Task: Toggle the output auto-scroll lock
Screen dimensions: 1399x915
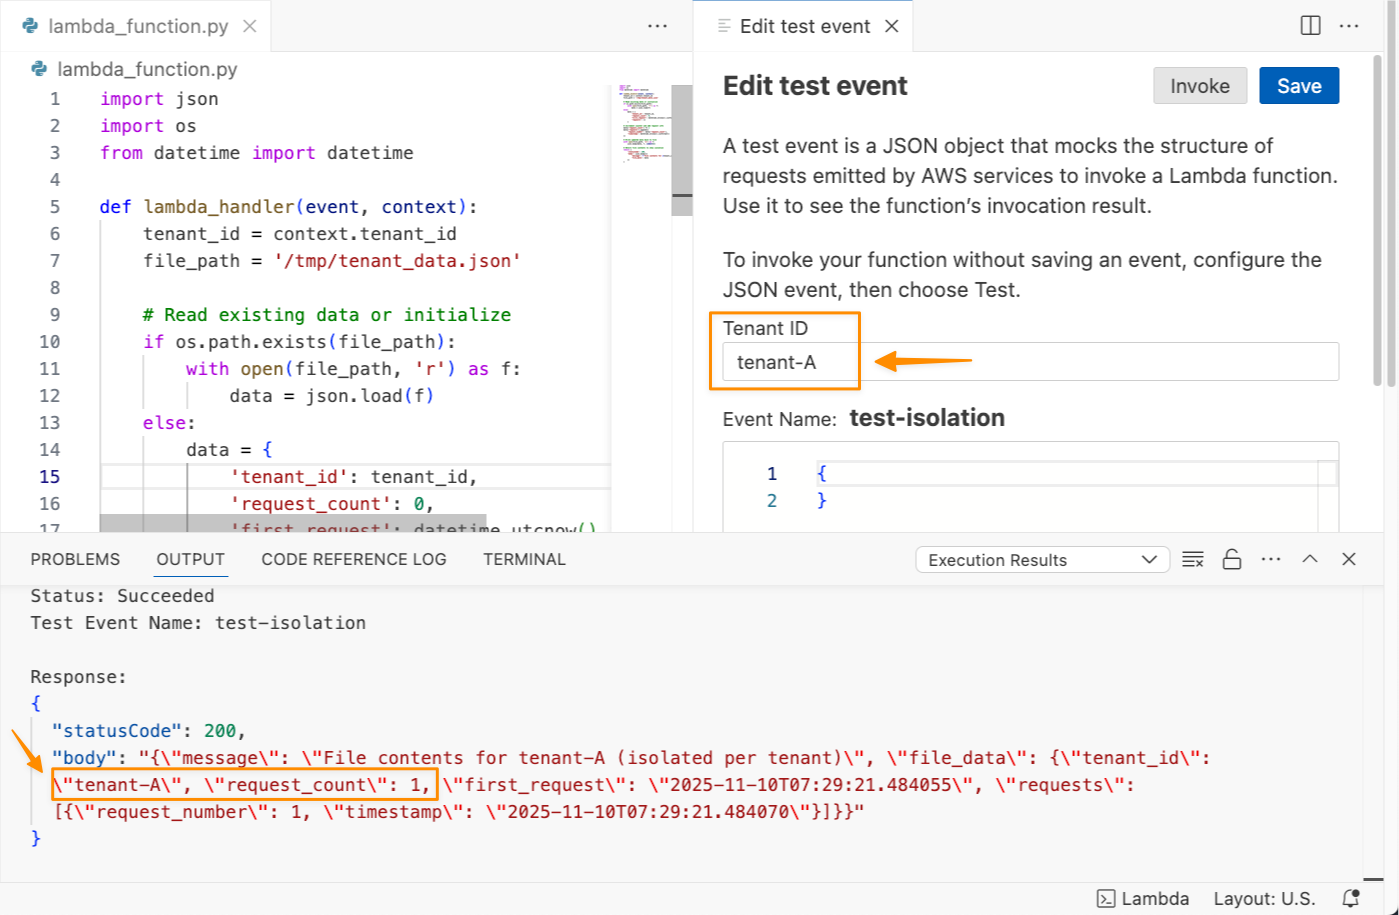Action: pos(1232,560)
